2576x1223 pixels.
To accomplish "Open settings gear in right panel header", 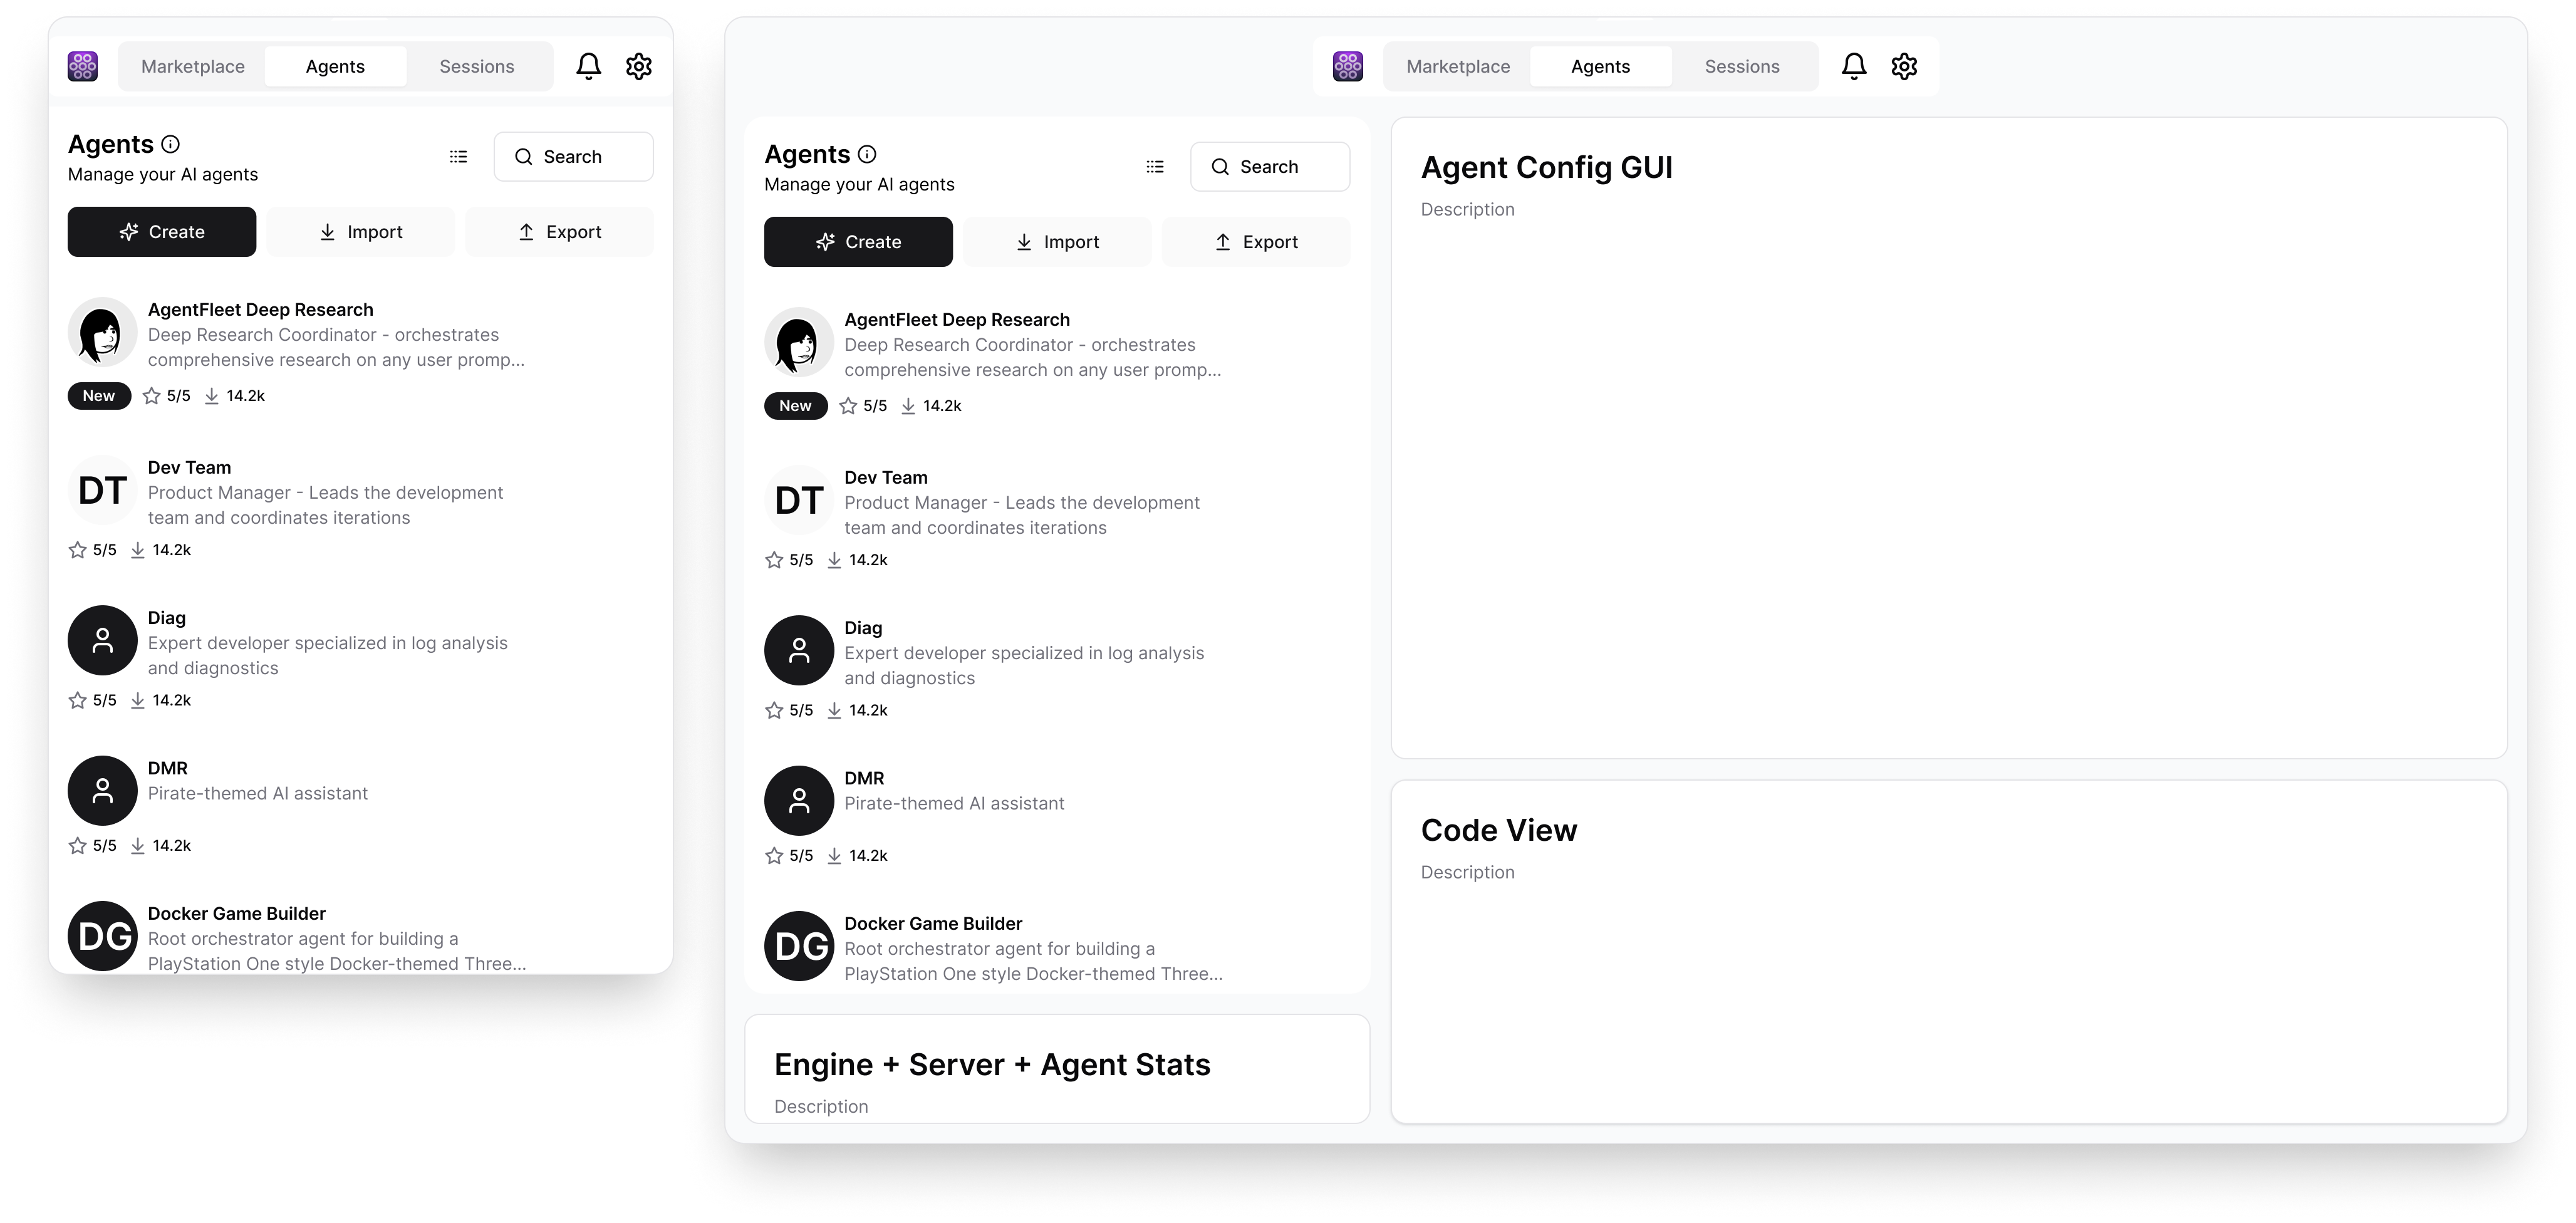I will (1904, 66).
